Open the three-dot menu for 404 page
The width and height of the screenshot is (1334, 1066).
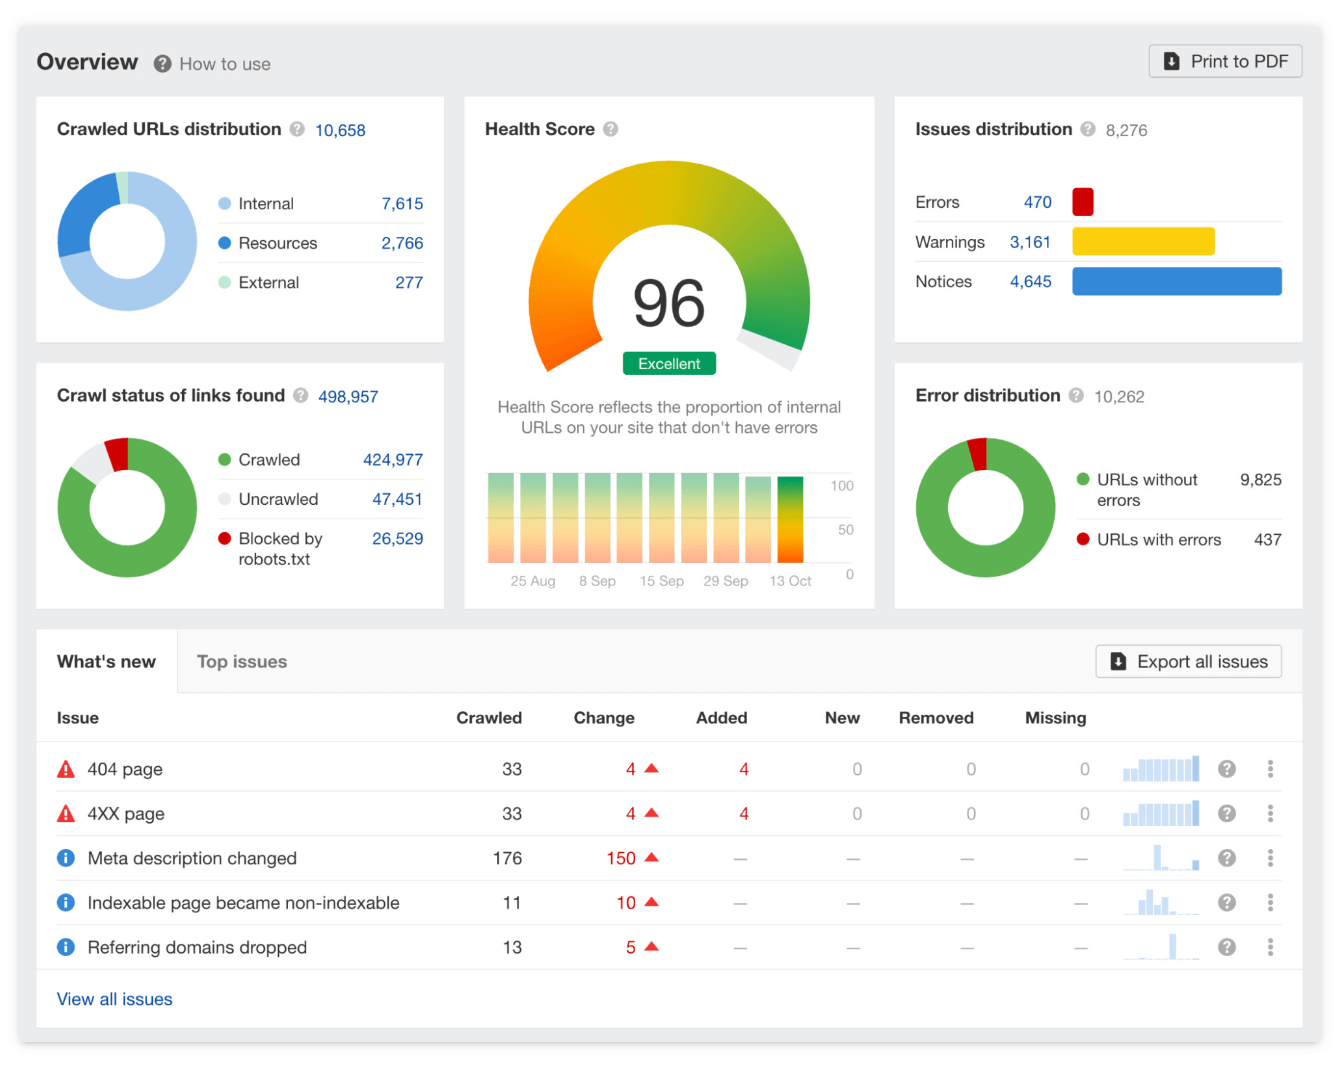[1271, 769]
